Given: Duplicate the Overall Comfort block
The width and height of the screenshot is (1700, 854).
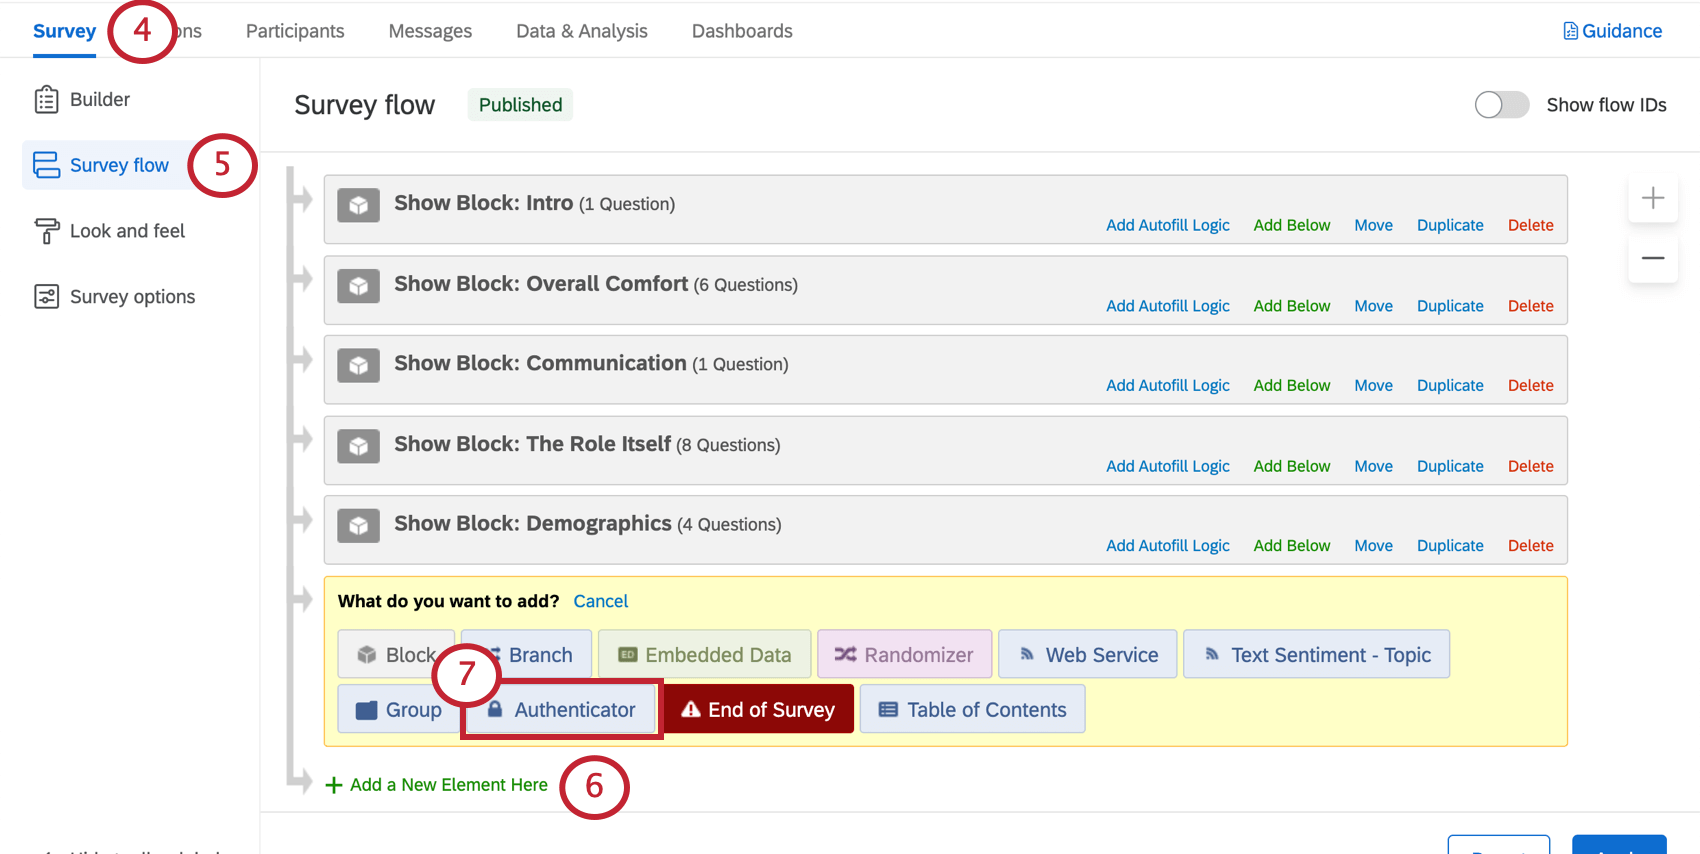Looking at the screenshot, I should point(1450,306).
